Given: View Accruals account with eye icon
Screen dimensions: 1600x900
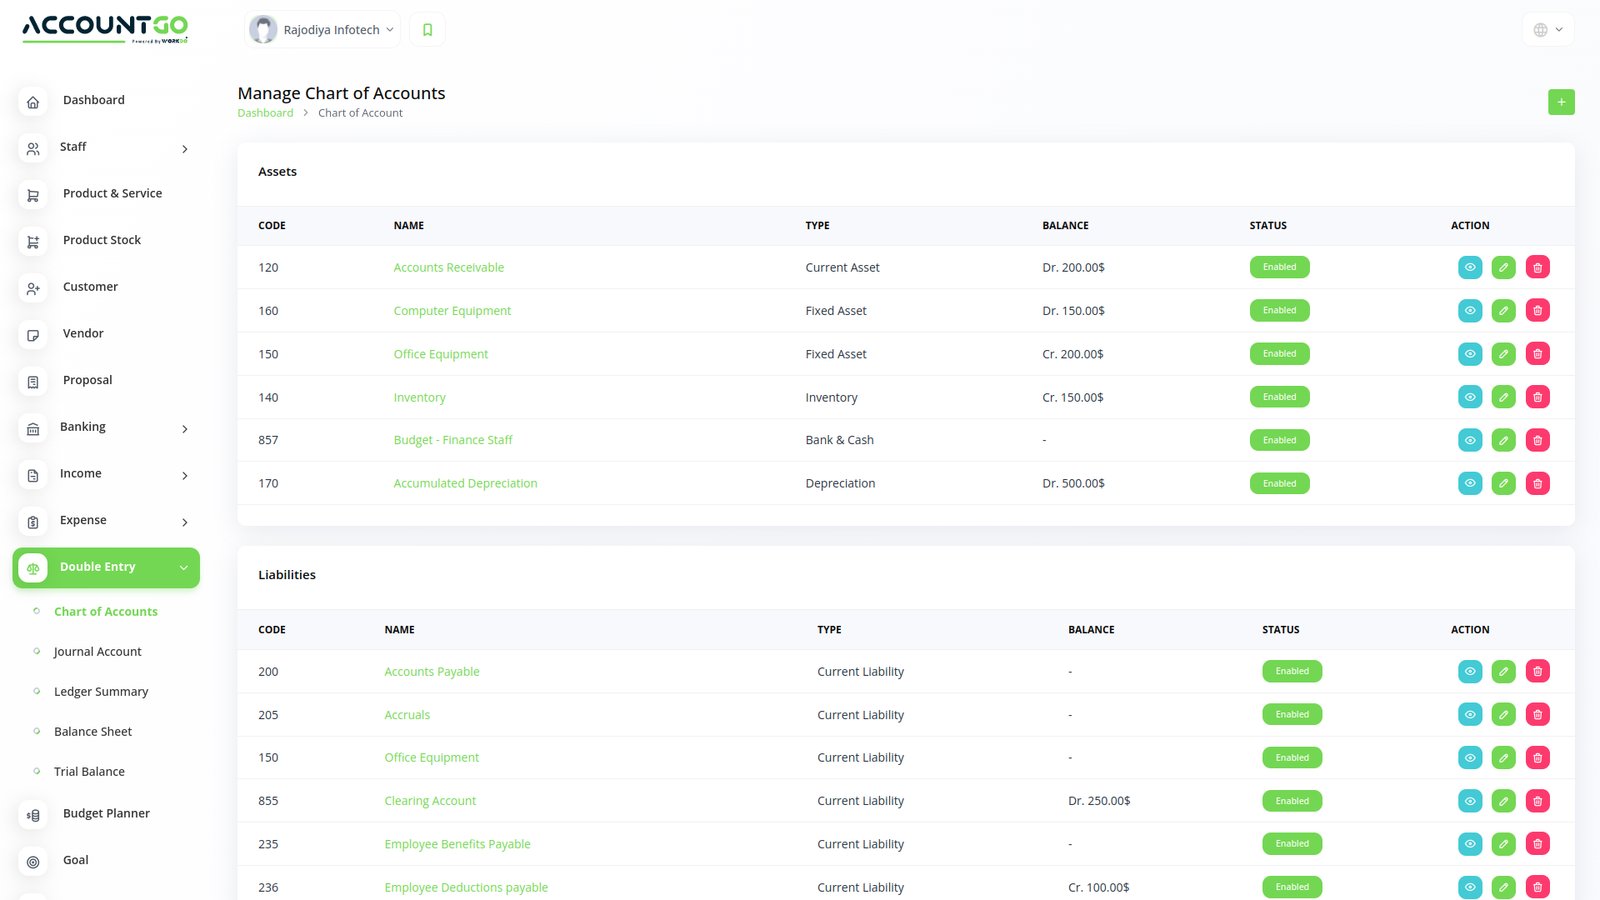Looking at the screenshot, I should pyautogui.click(x=1469, y=715).
